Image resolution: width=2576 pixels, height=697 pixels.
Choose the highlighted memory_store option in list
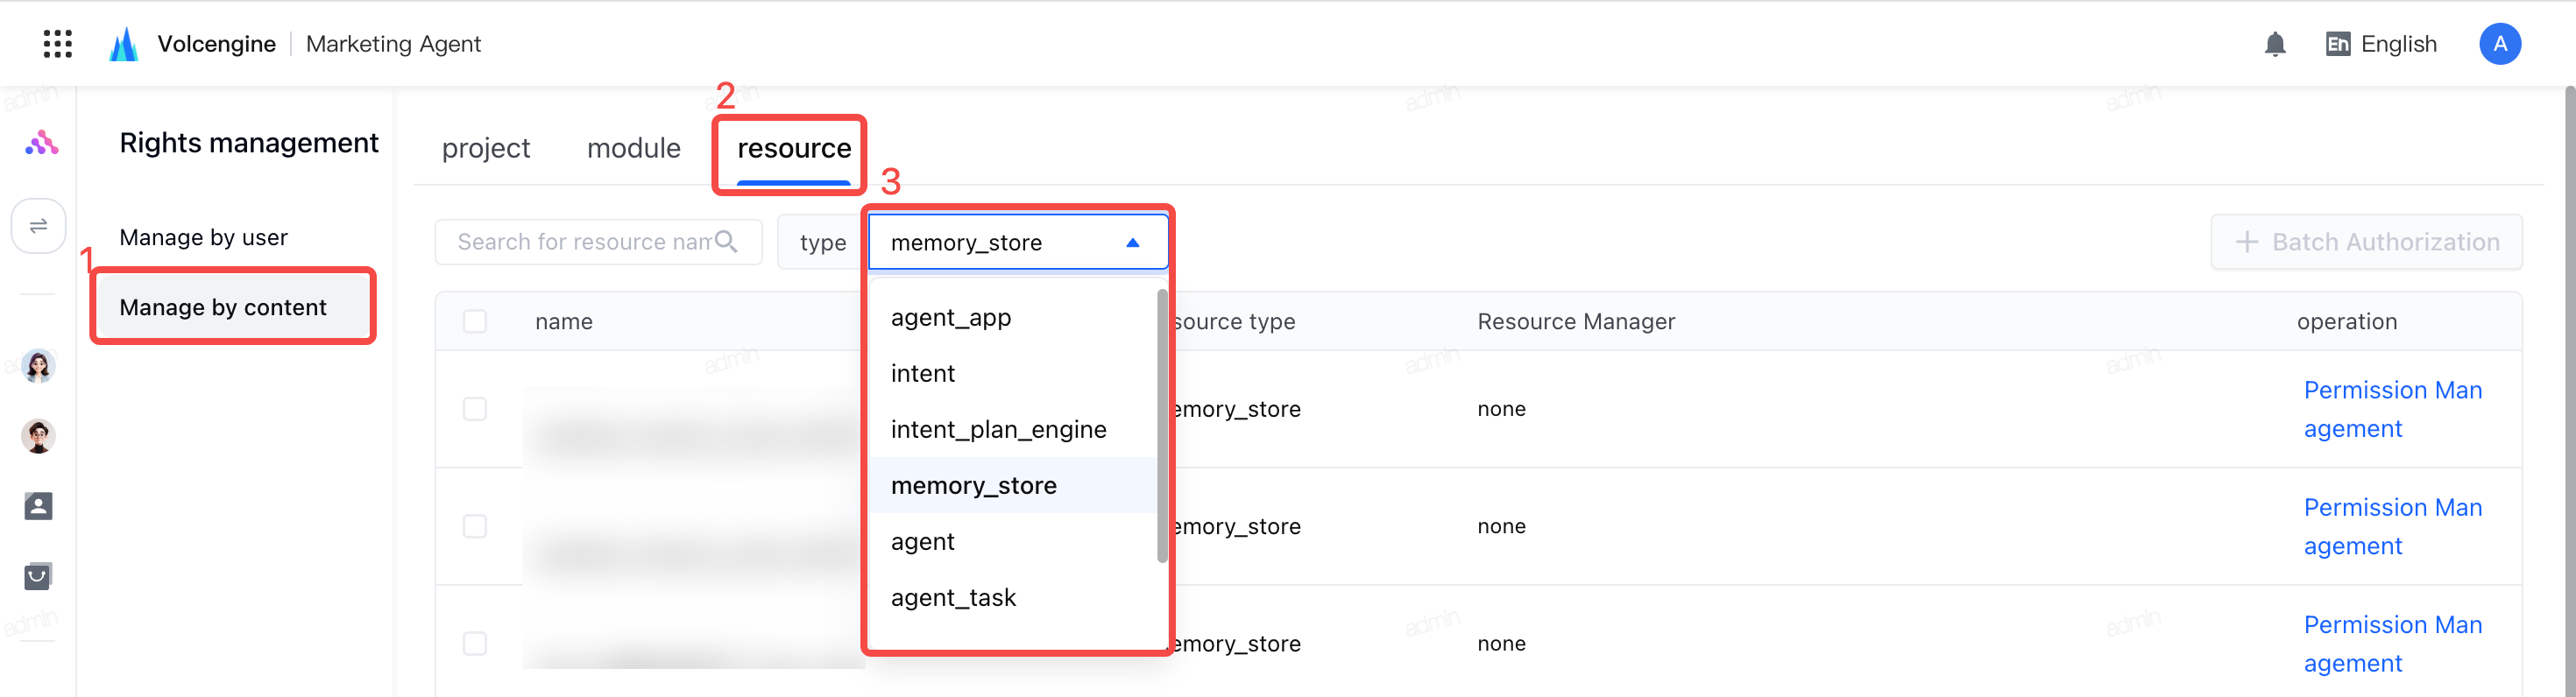[1013, 486]
